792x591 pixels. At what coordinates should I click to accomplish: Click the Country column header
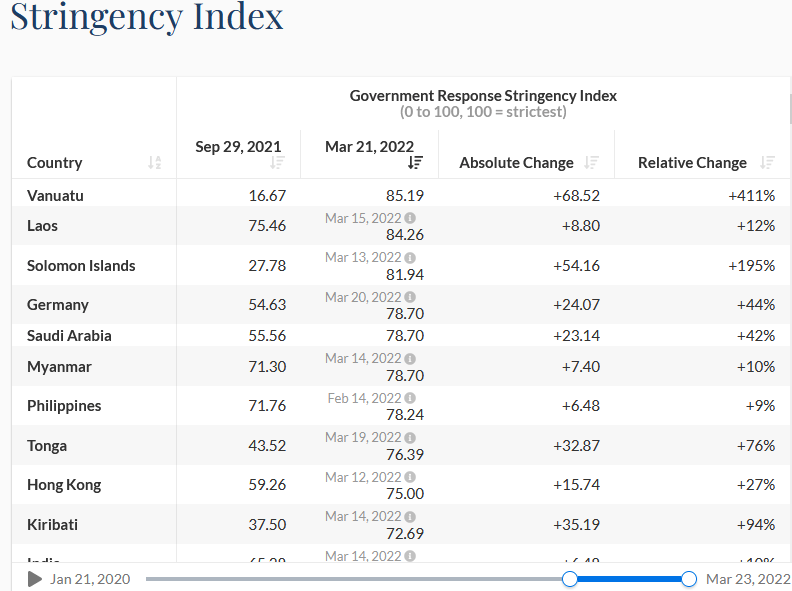55,163
